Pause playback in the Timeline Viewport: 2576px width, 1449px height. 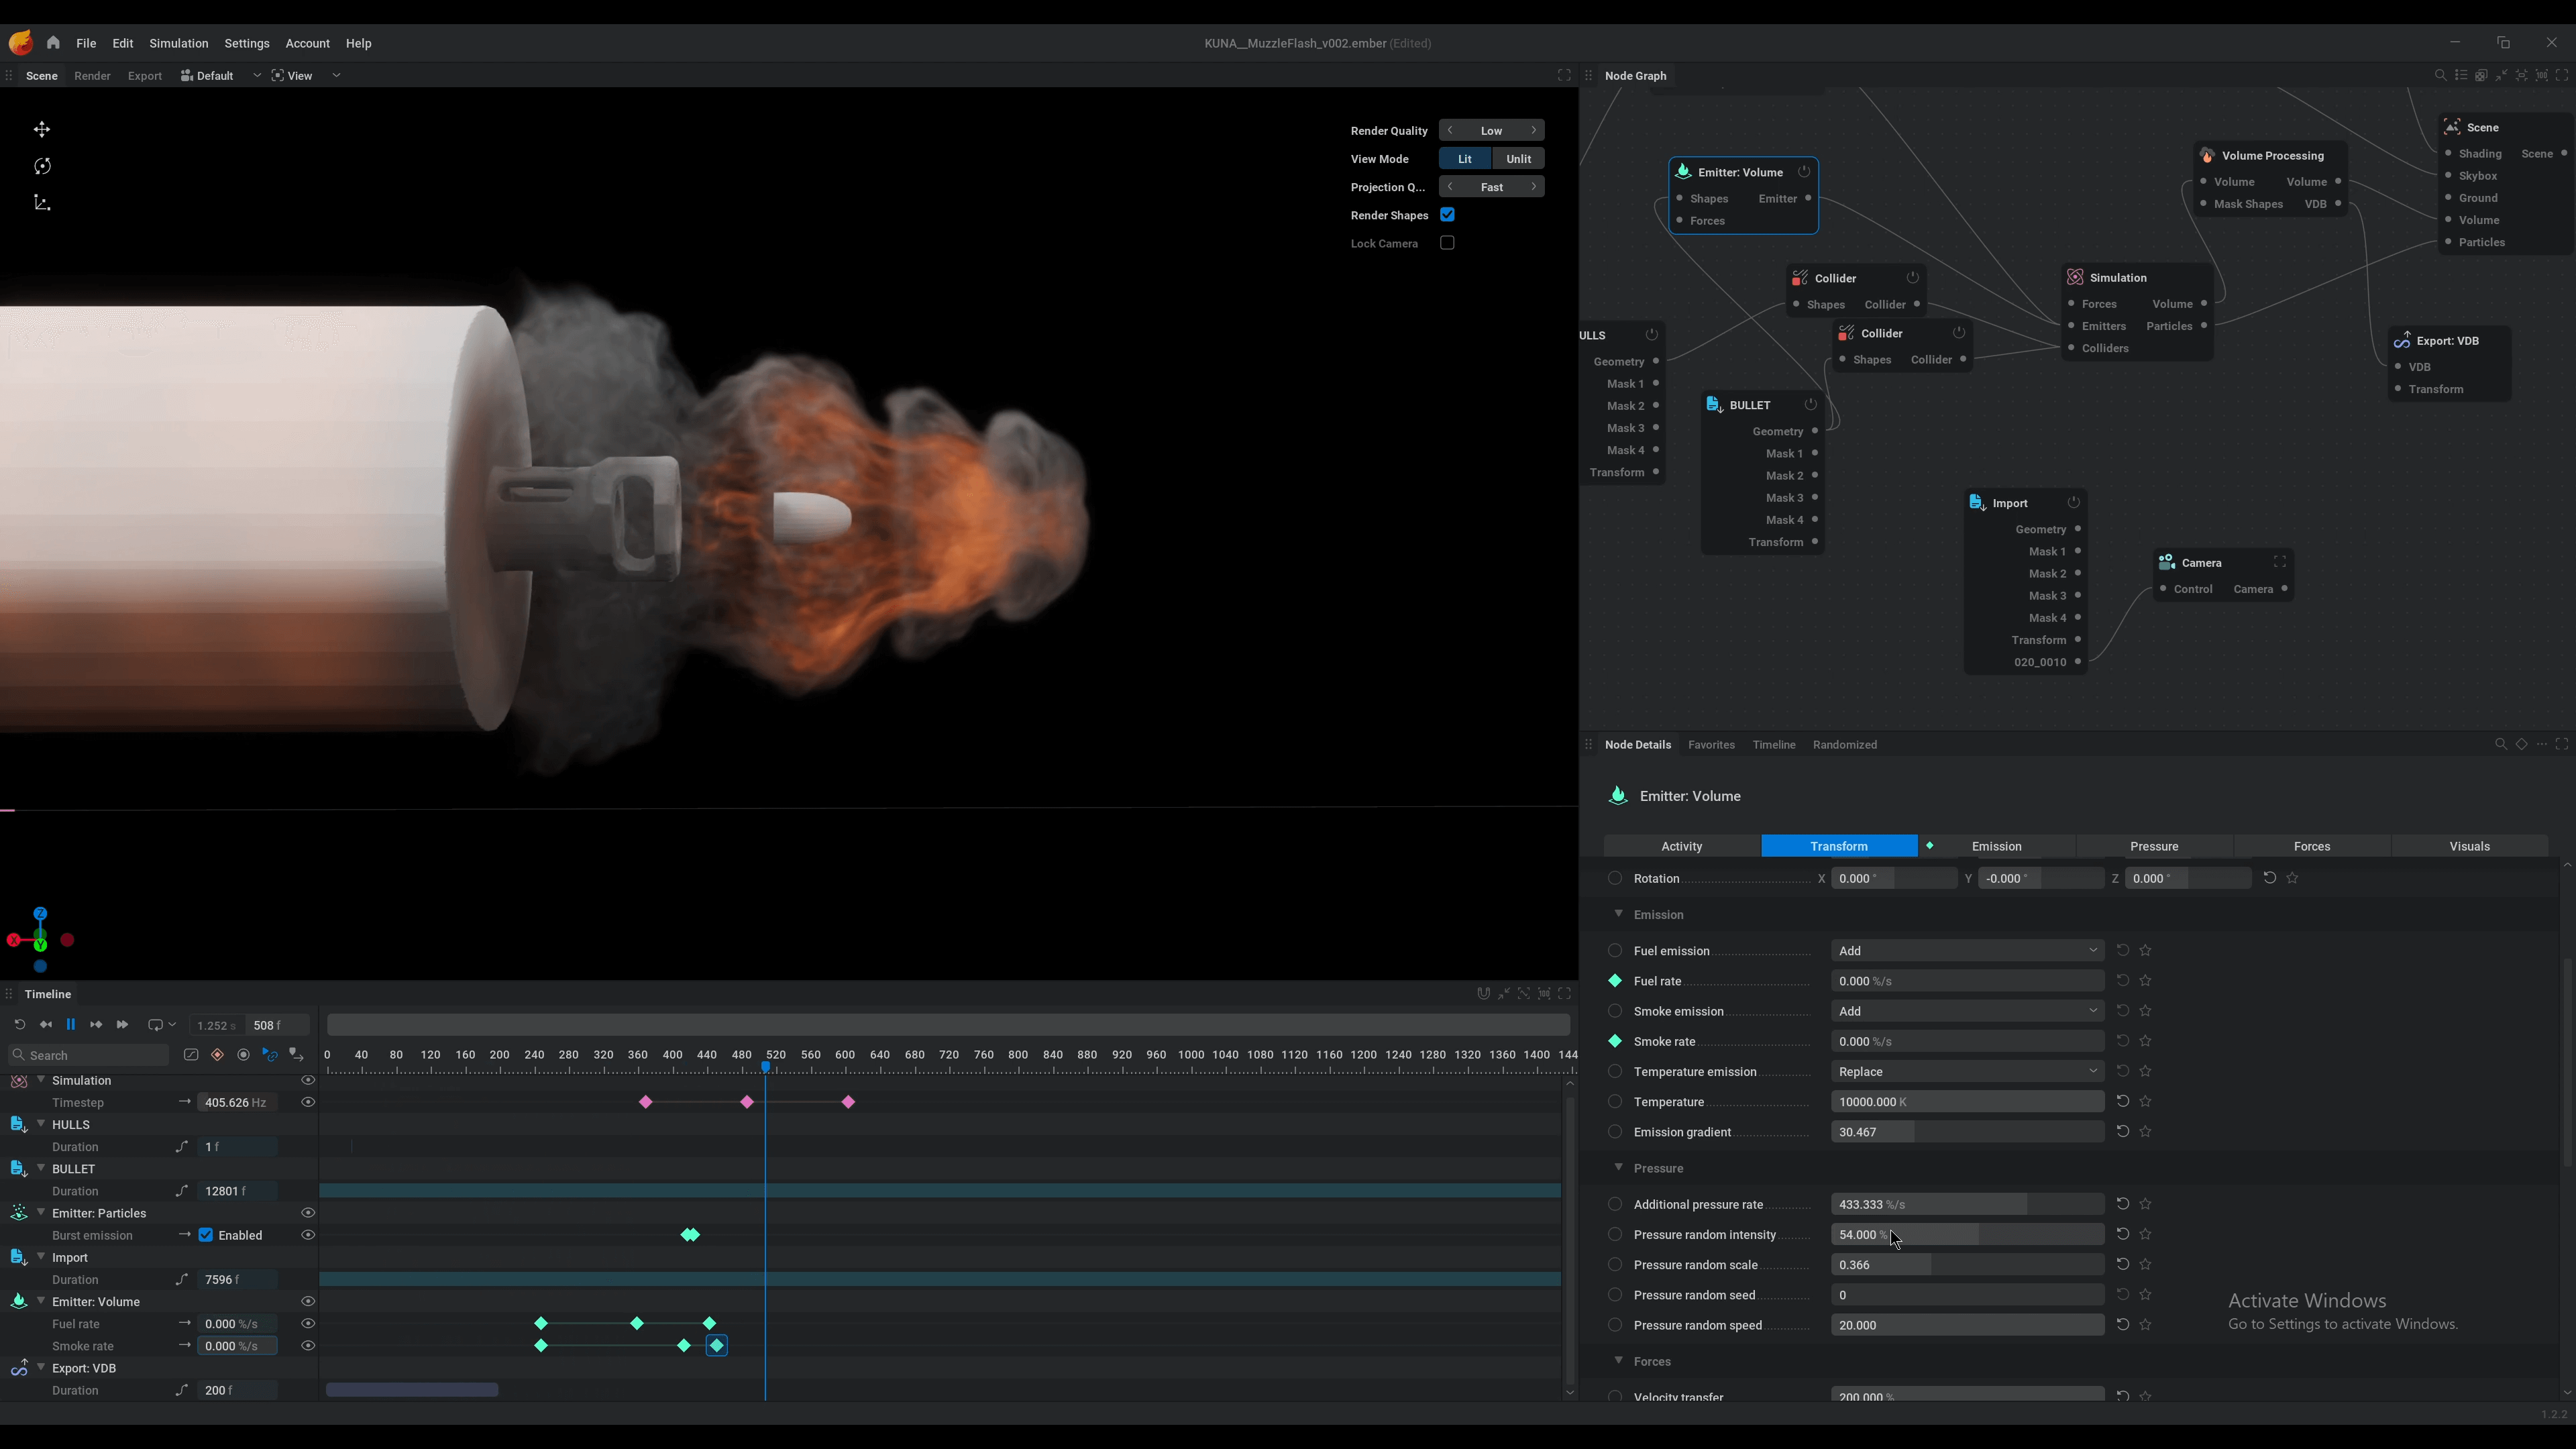tap(71, 1025)
